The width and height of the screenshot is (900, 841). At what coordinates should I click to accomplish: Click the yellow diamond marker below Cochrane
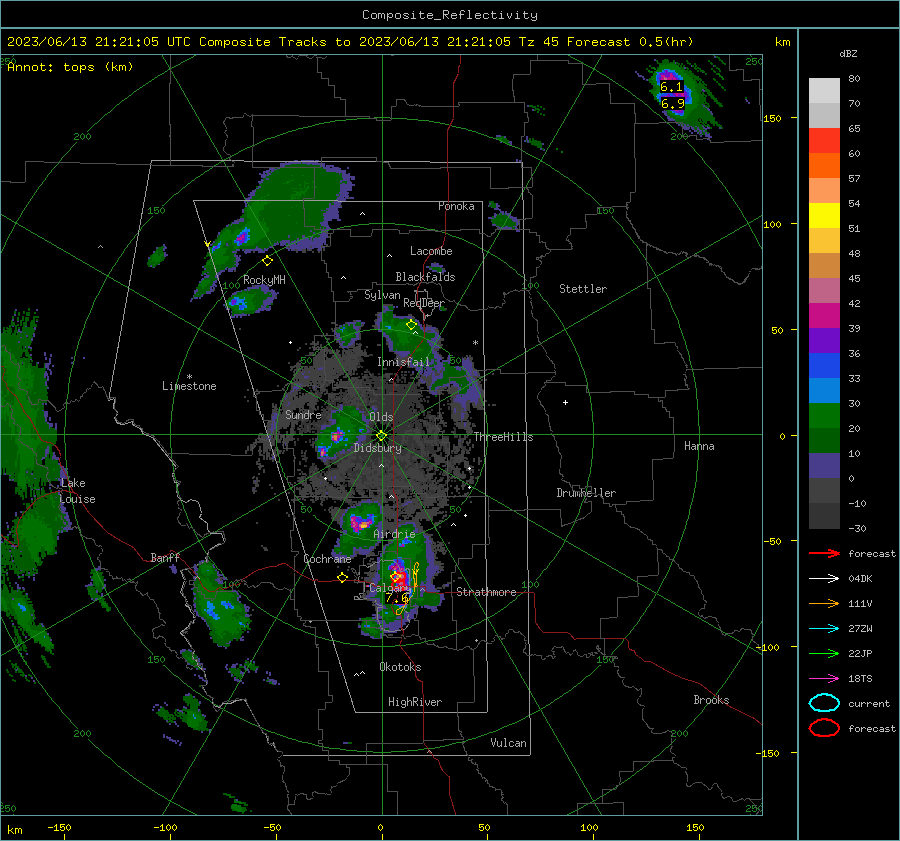(342, 578)
